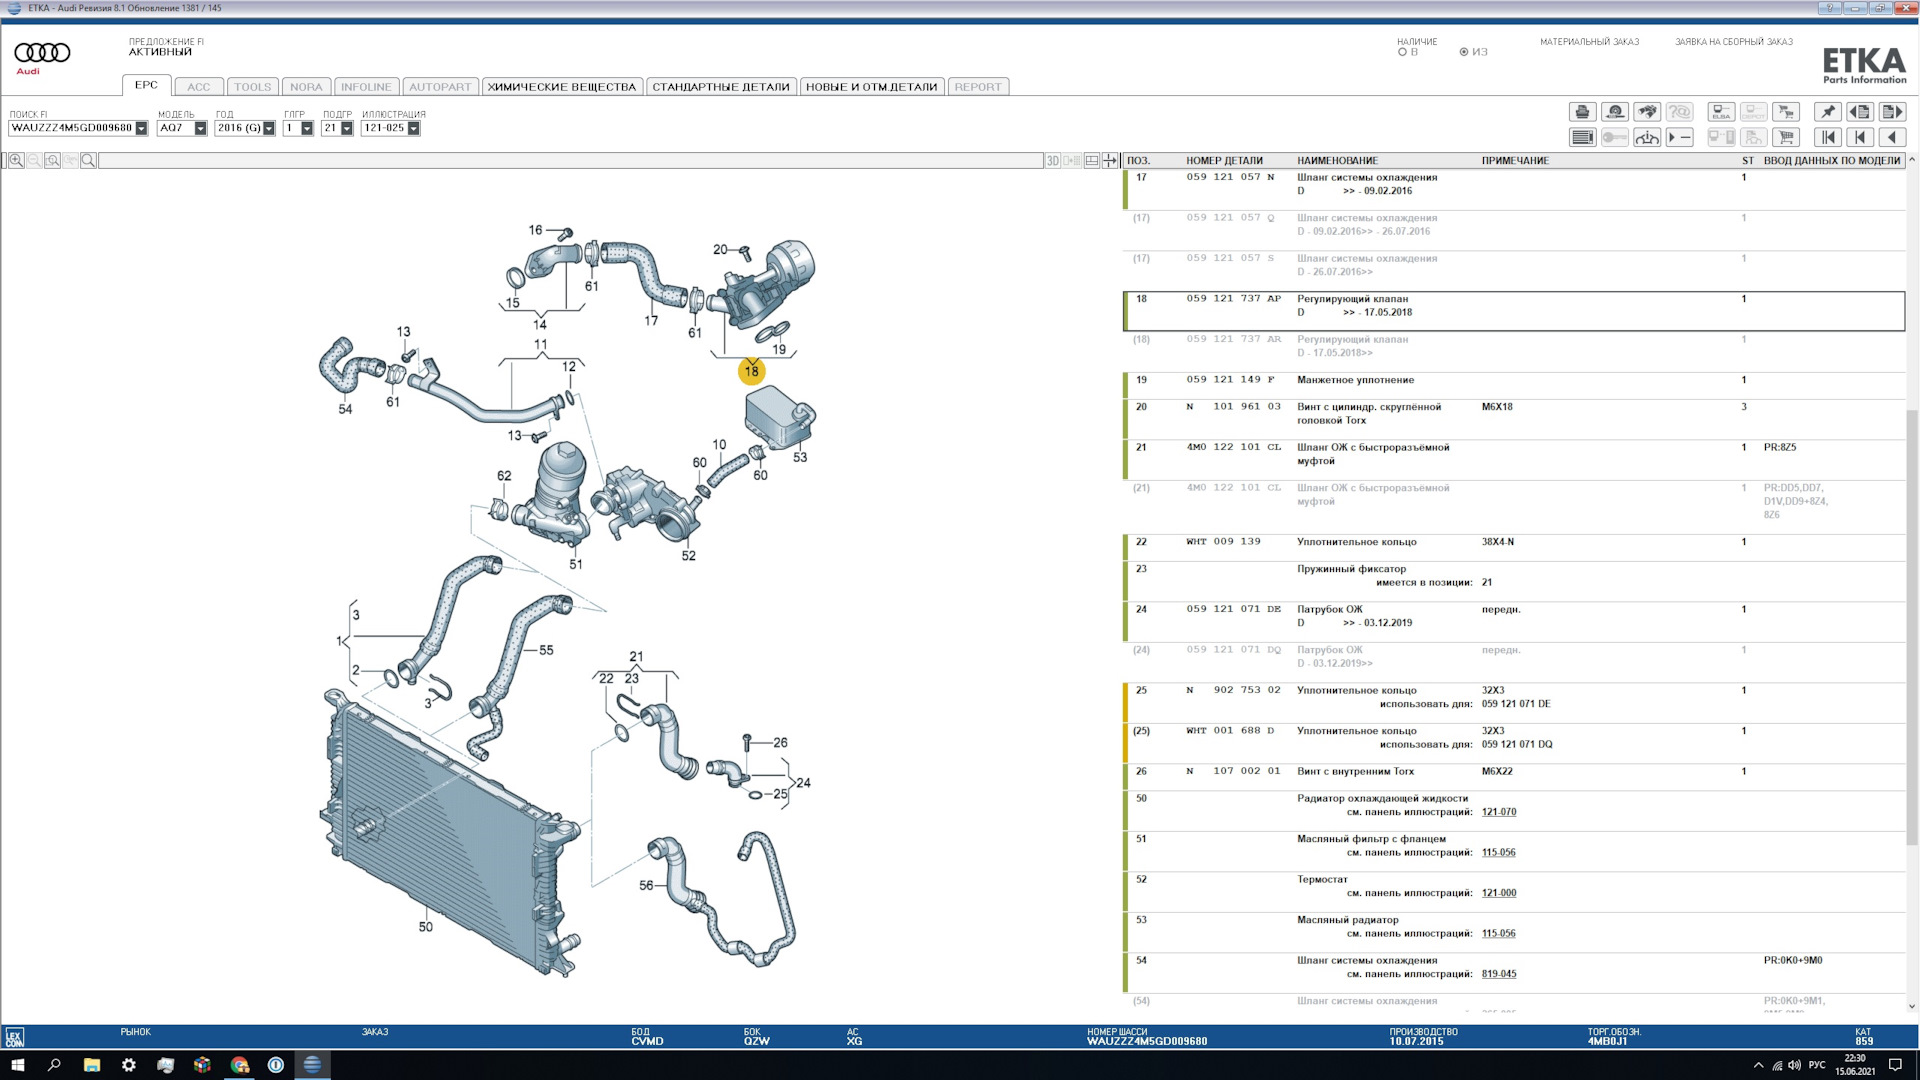Click the volume icon in system tray
This screenshot has height=1080, width=1920.
1794,1065
